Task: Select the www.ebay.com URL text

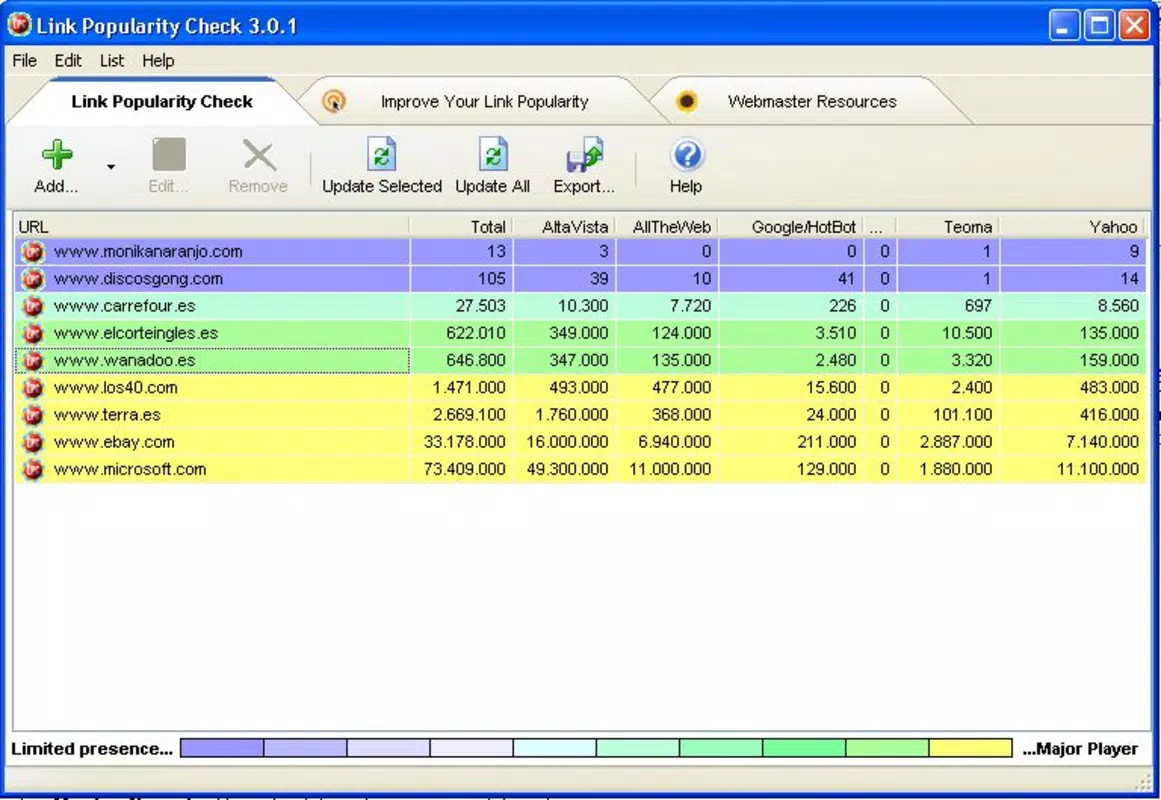Action: click(114, 442)
